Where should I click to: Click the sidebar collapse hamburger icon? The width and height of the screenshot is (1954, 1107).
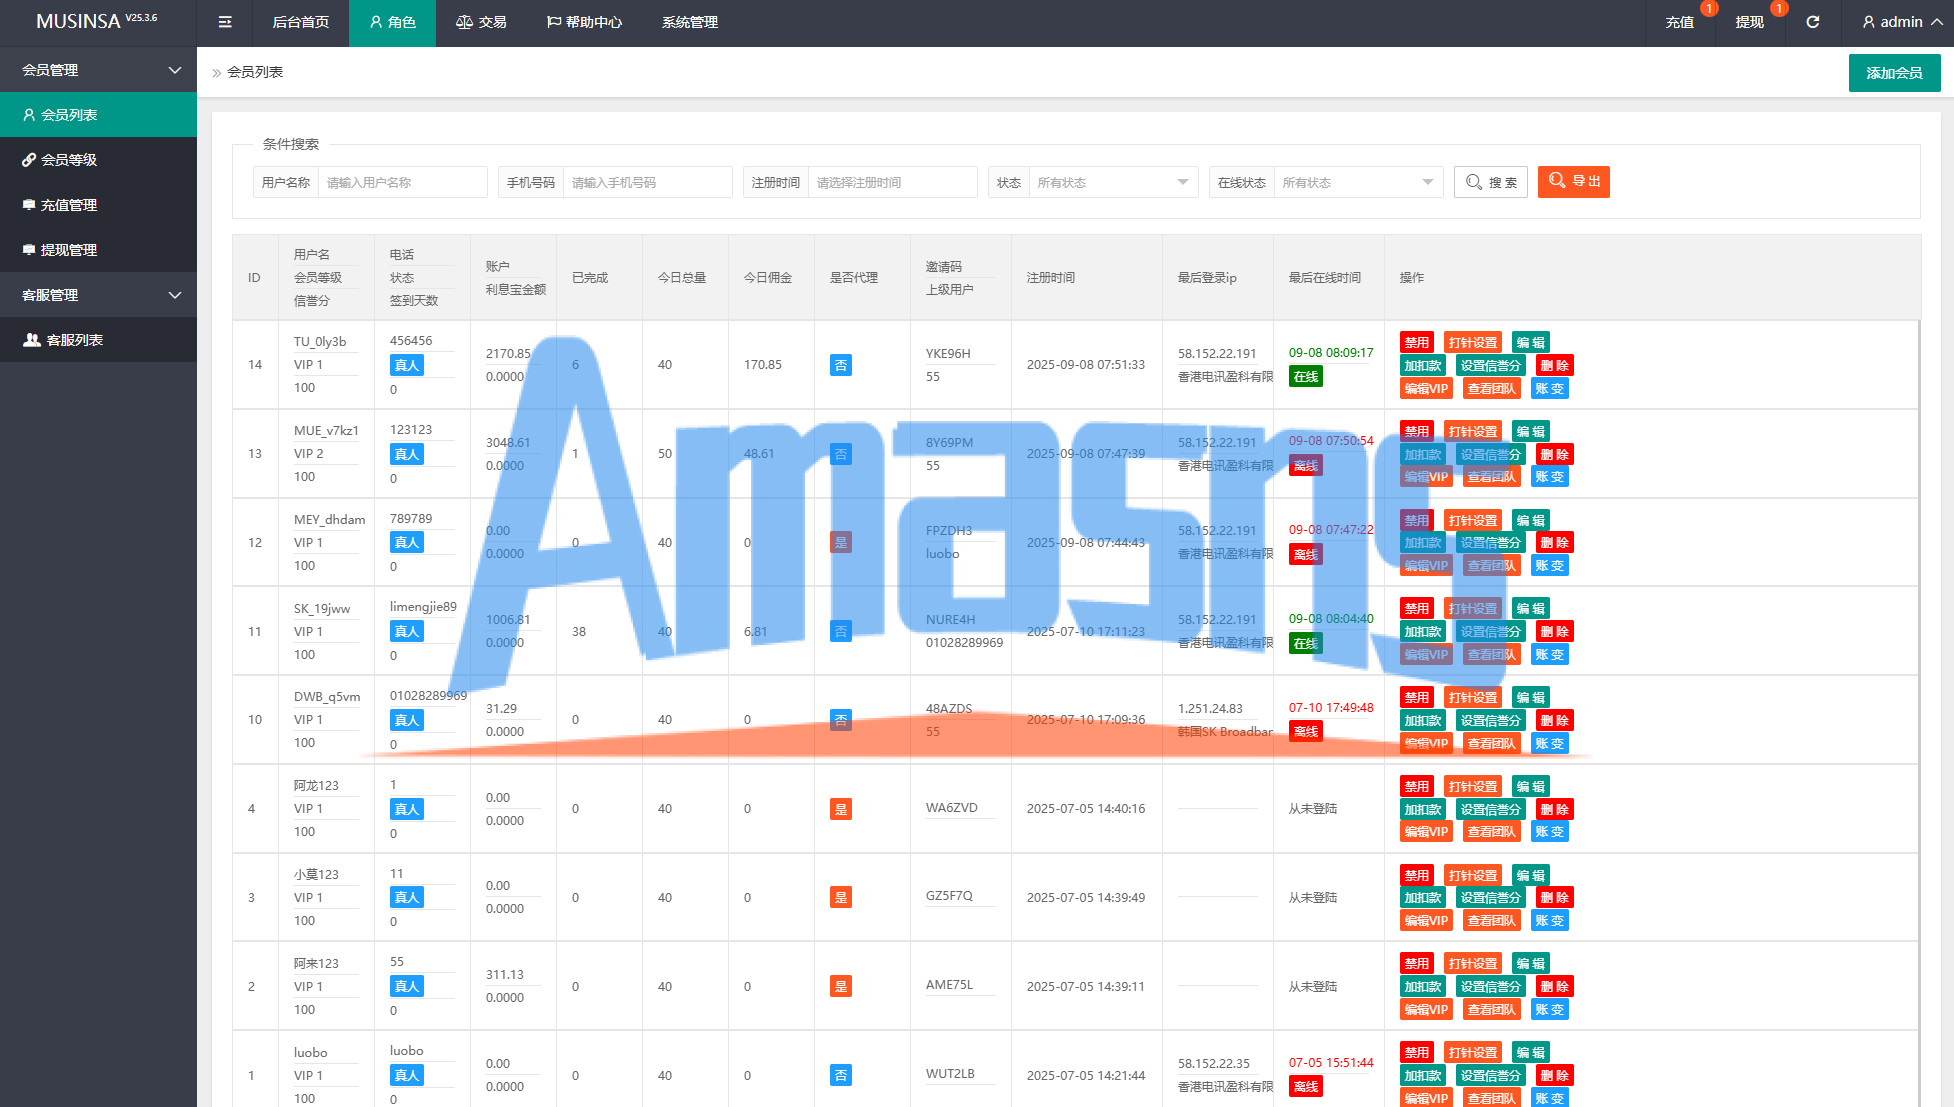click(x=225, y=22)
